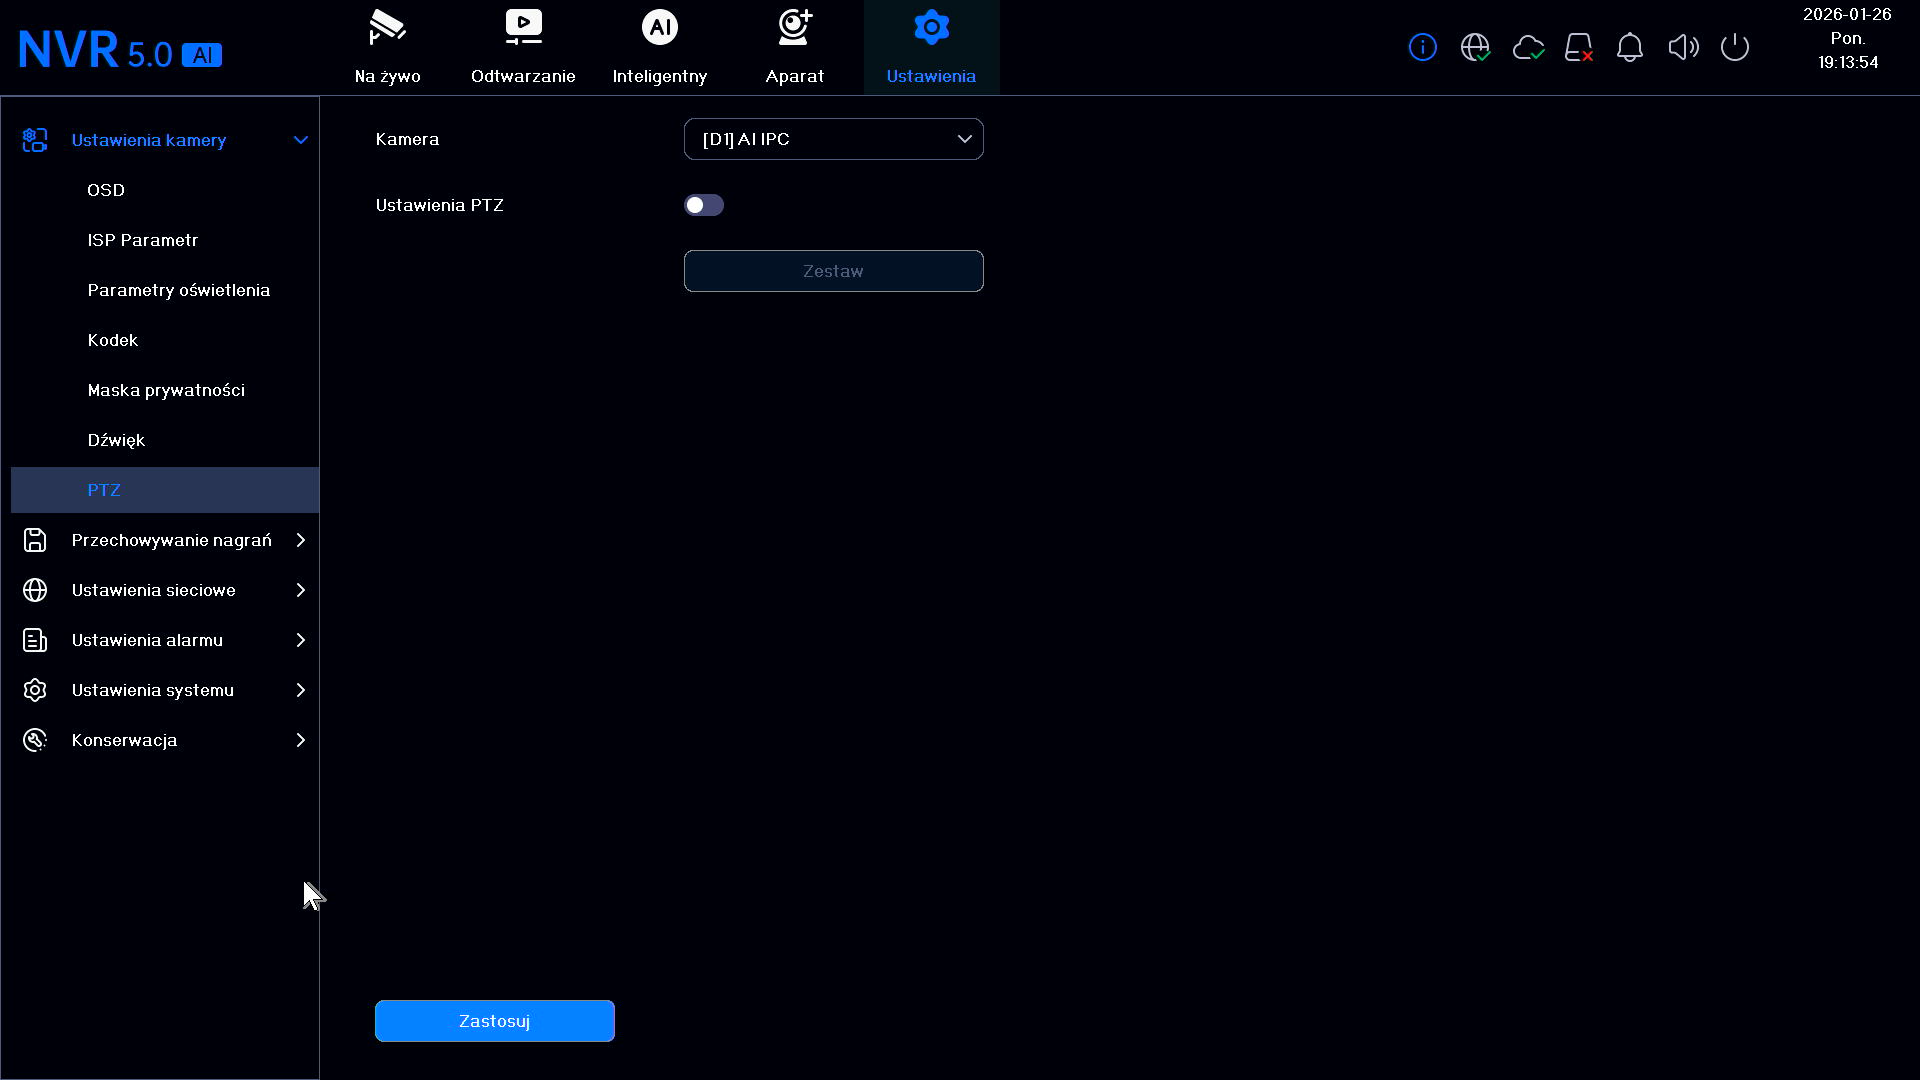This screenshot has height=1080, width=1920.
Task: Open the disk error status icon
Action: click(1579, 47)
